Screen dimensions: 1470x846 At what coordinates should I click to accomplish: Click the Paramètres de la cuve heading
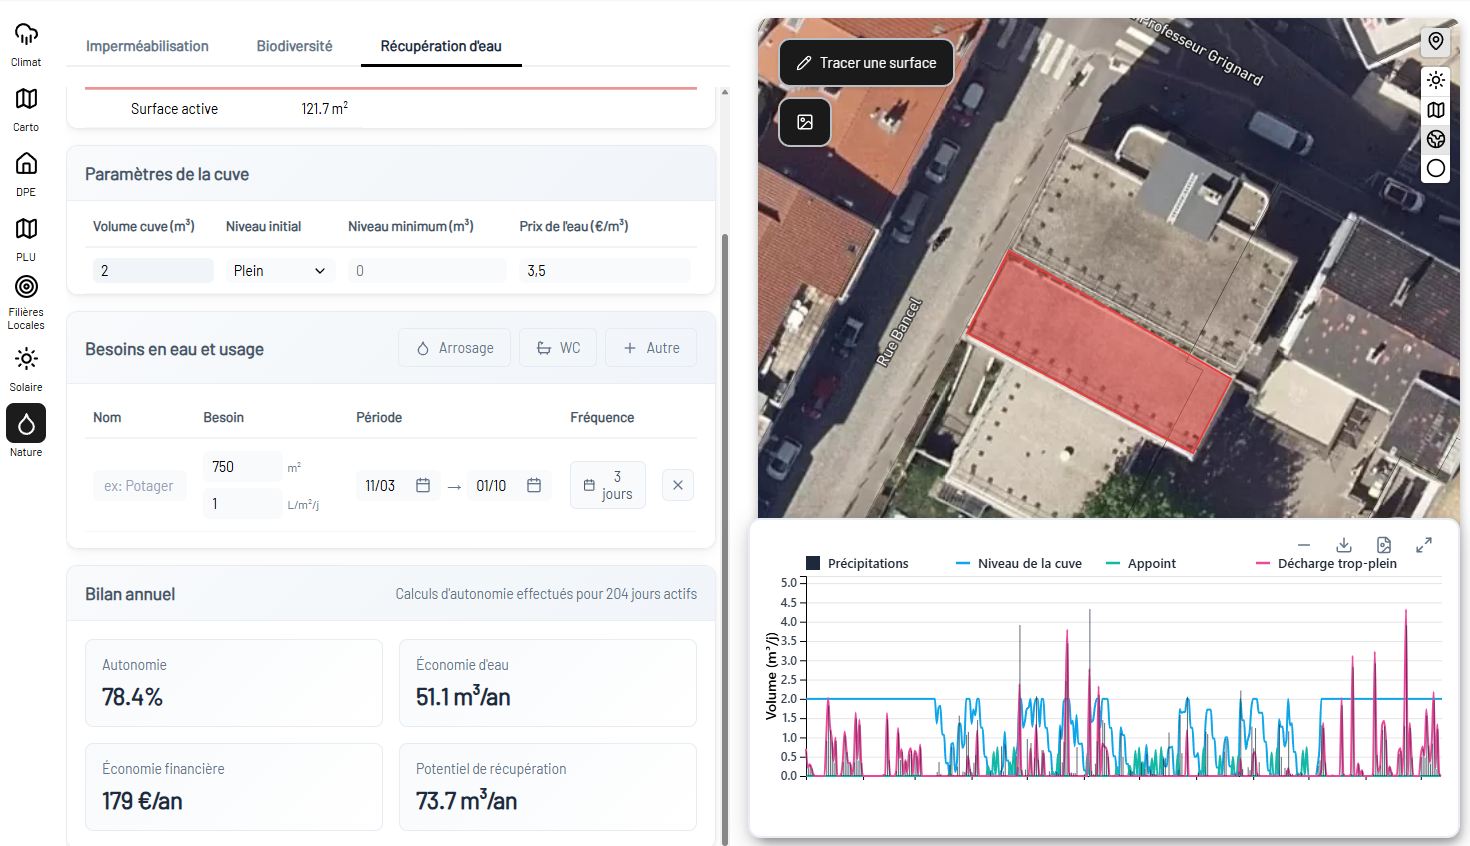(x=167, y=174)
